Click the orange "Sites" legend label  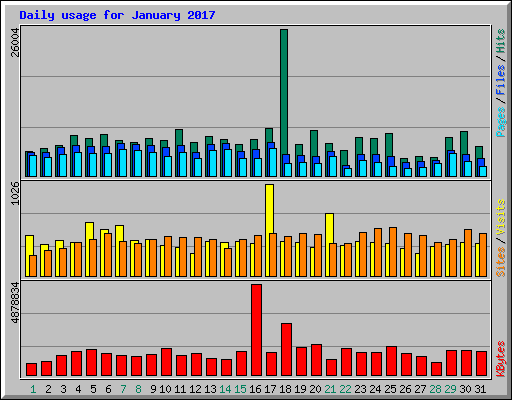(x=501, y=262)
